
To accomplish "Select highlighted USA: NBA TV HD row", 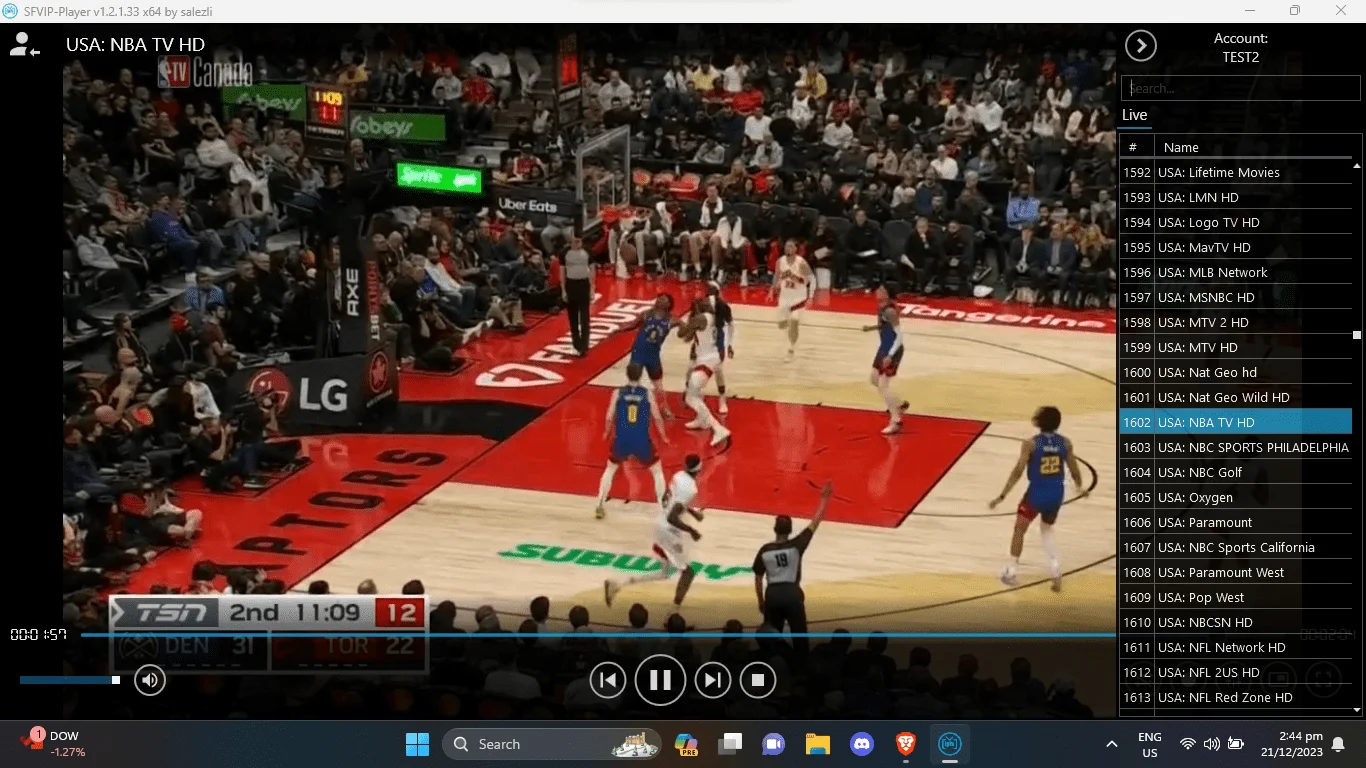I will click(x=1236, y=422).
